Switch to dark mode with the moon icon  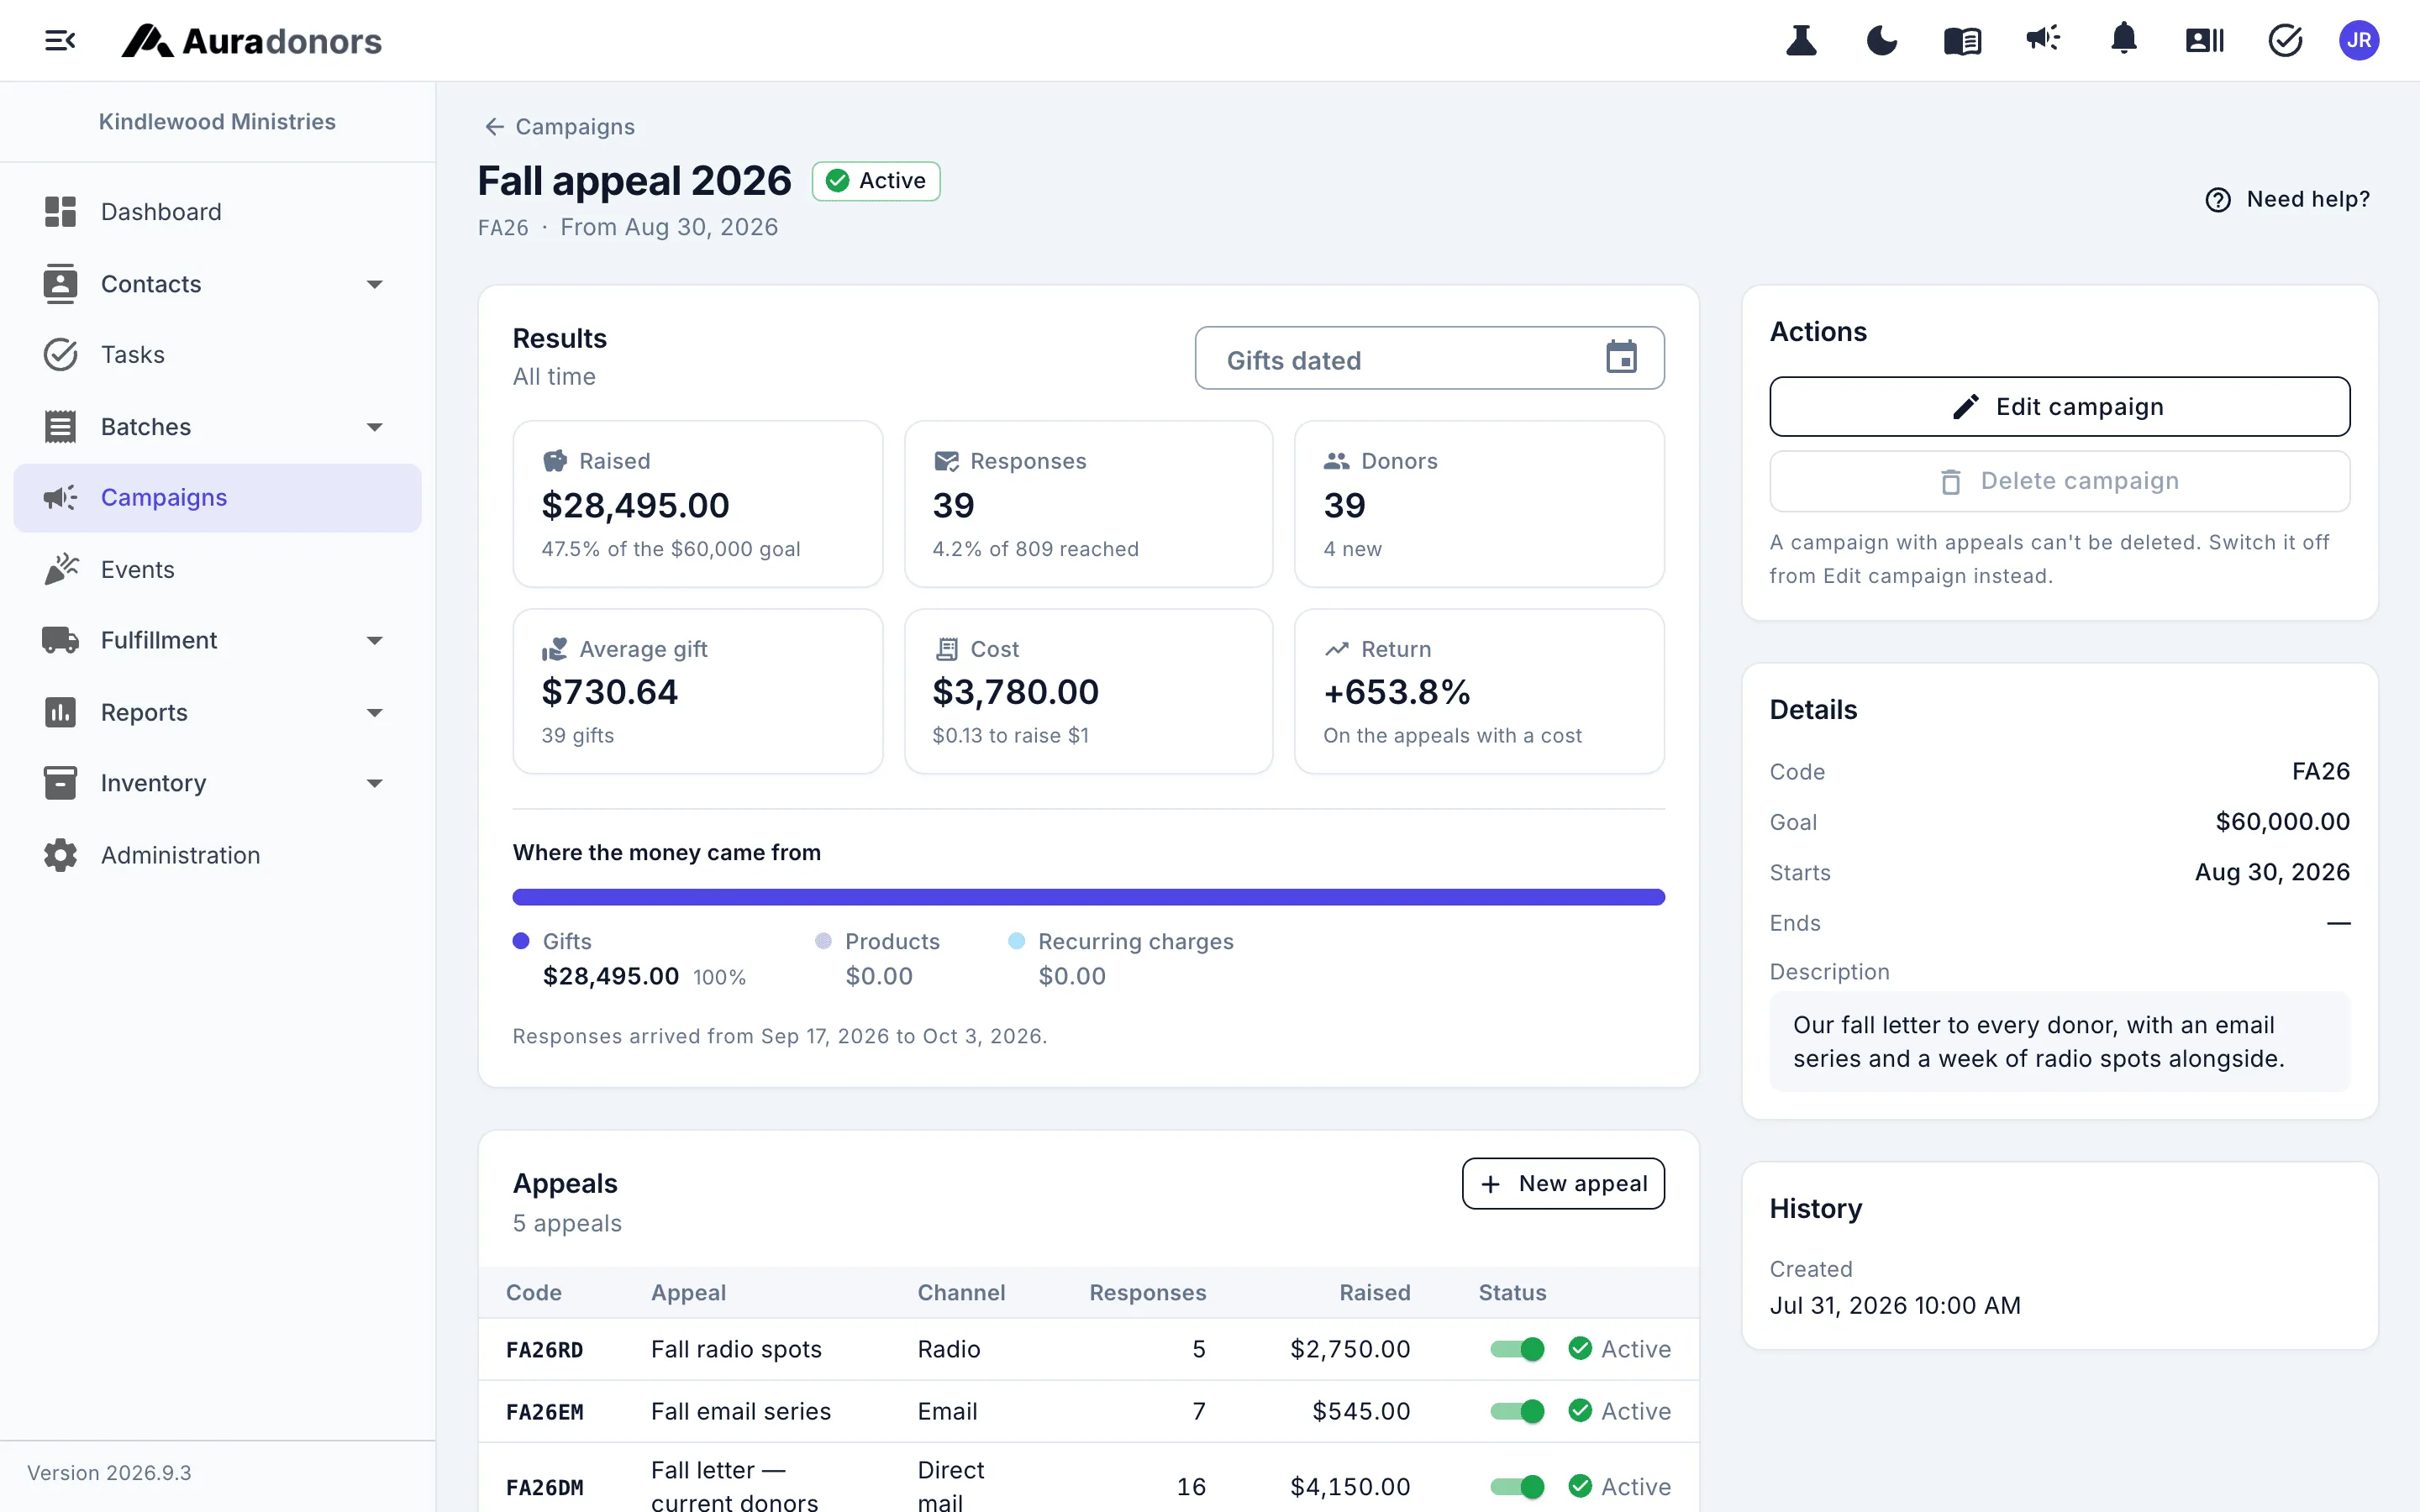tap(1881, 41)
